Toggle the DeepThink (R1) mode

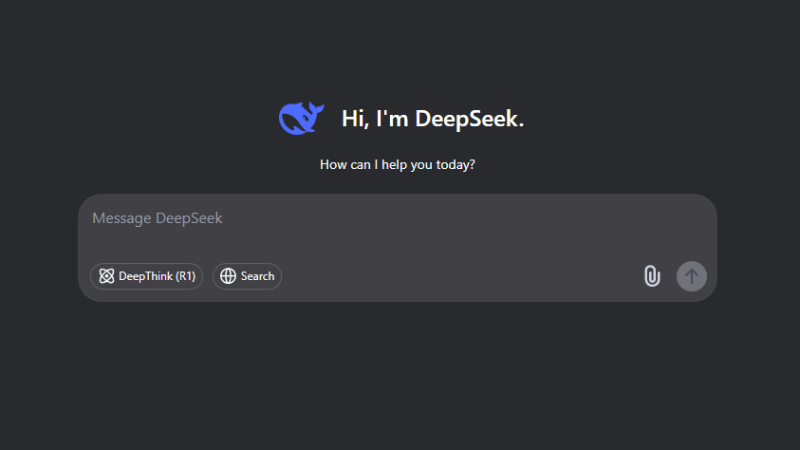[x=146, y=276]
